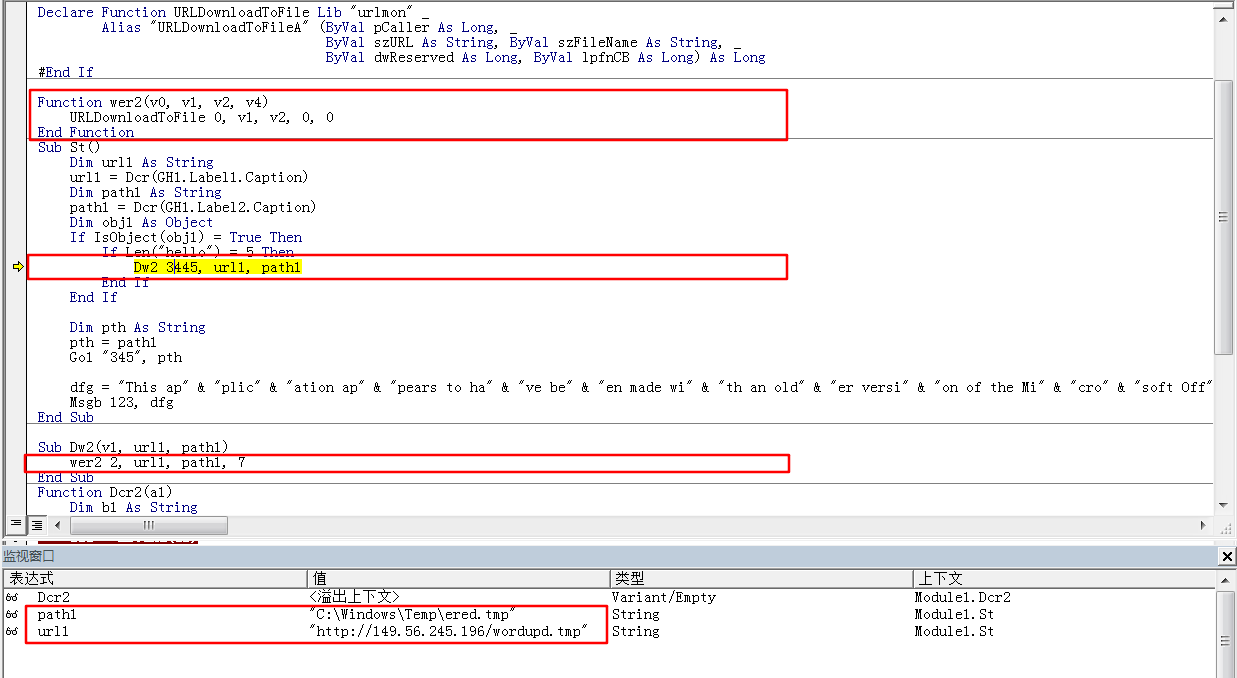Click the End Function line
This screenshot has width=1237, height=678.
[x=86, y=132]
